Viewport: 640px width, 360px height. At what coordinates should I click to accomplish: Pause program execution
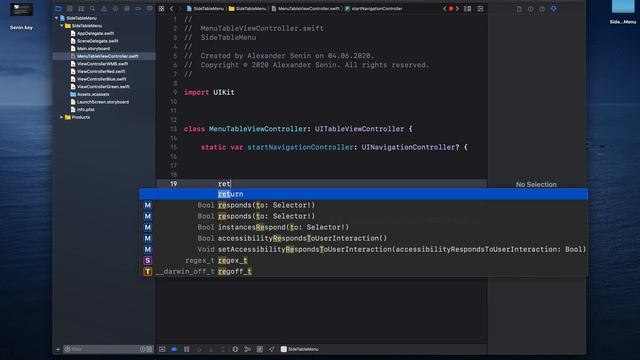pos(187,349)
